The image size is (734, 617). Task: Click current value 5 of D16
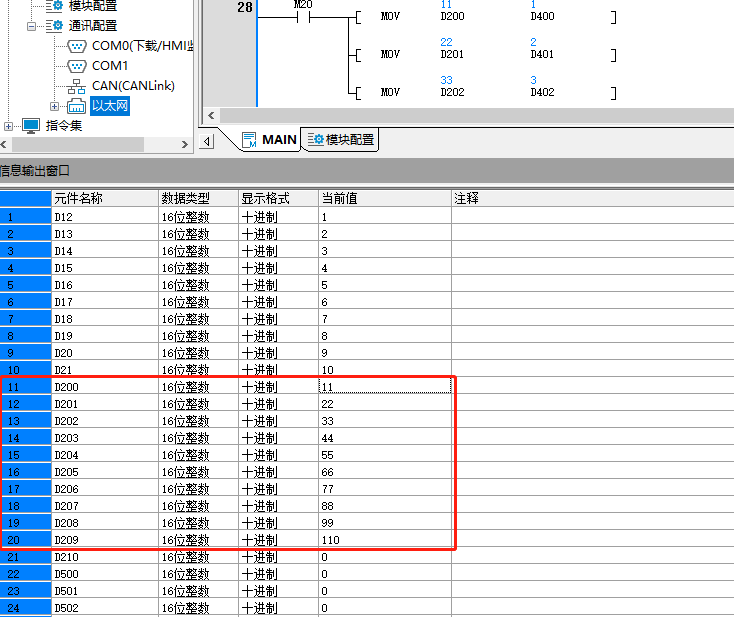pos(385,285)
